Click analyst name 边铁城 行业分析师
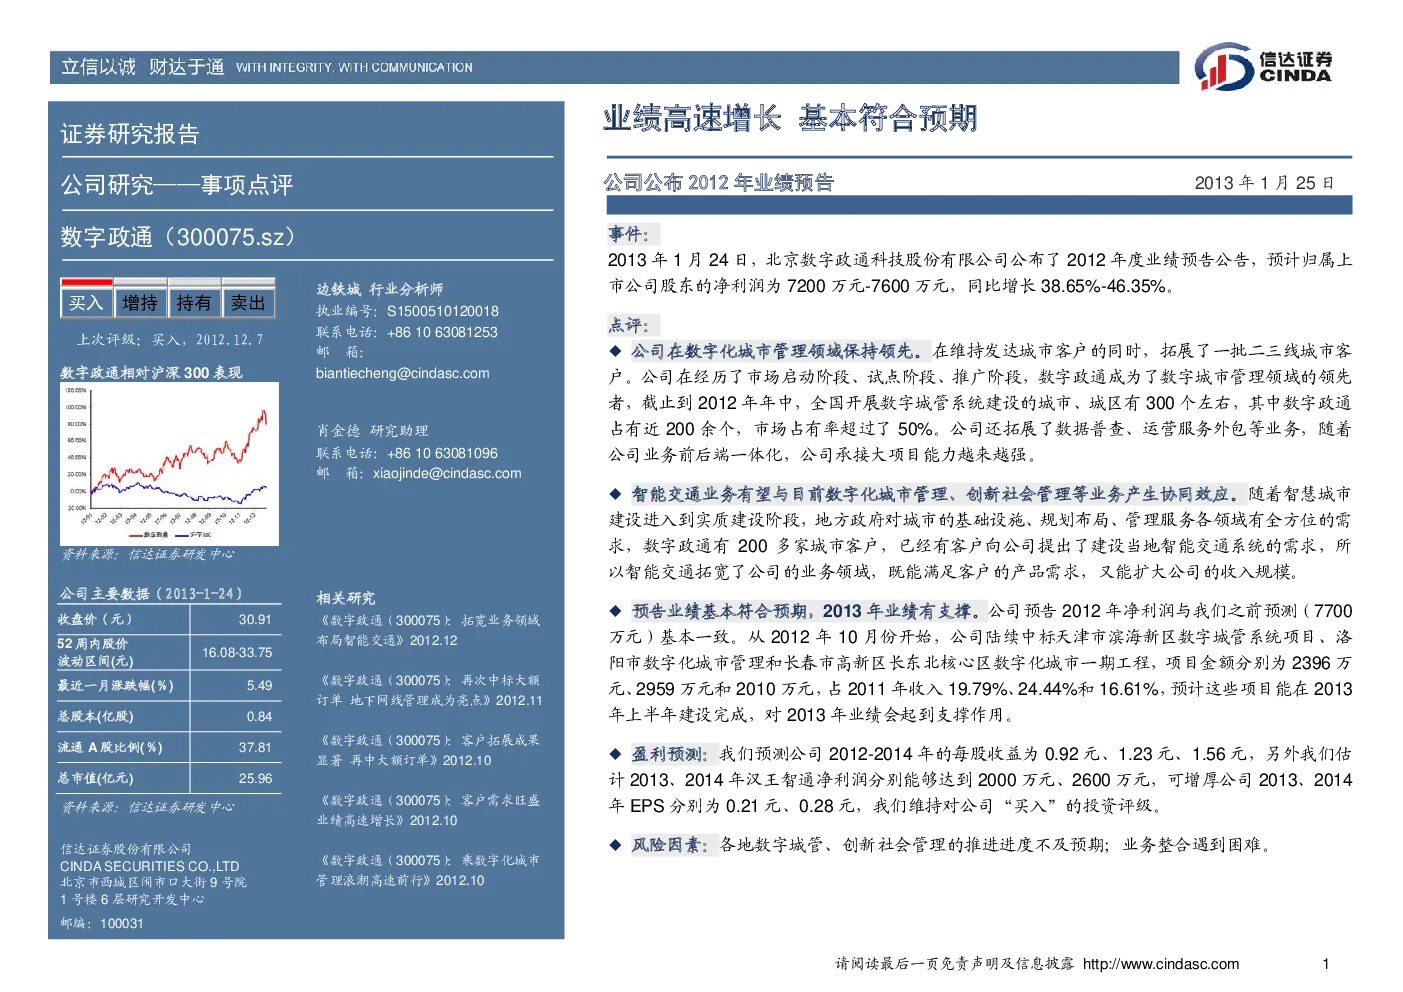Screen dimensions: 1403x992 click(380, 289)
